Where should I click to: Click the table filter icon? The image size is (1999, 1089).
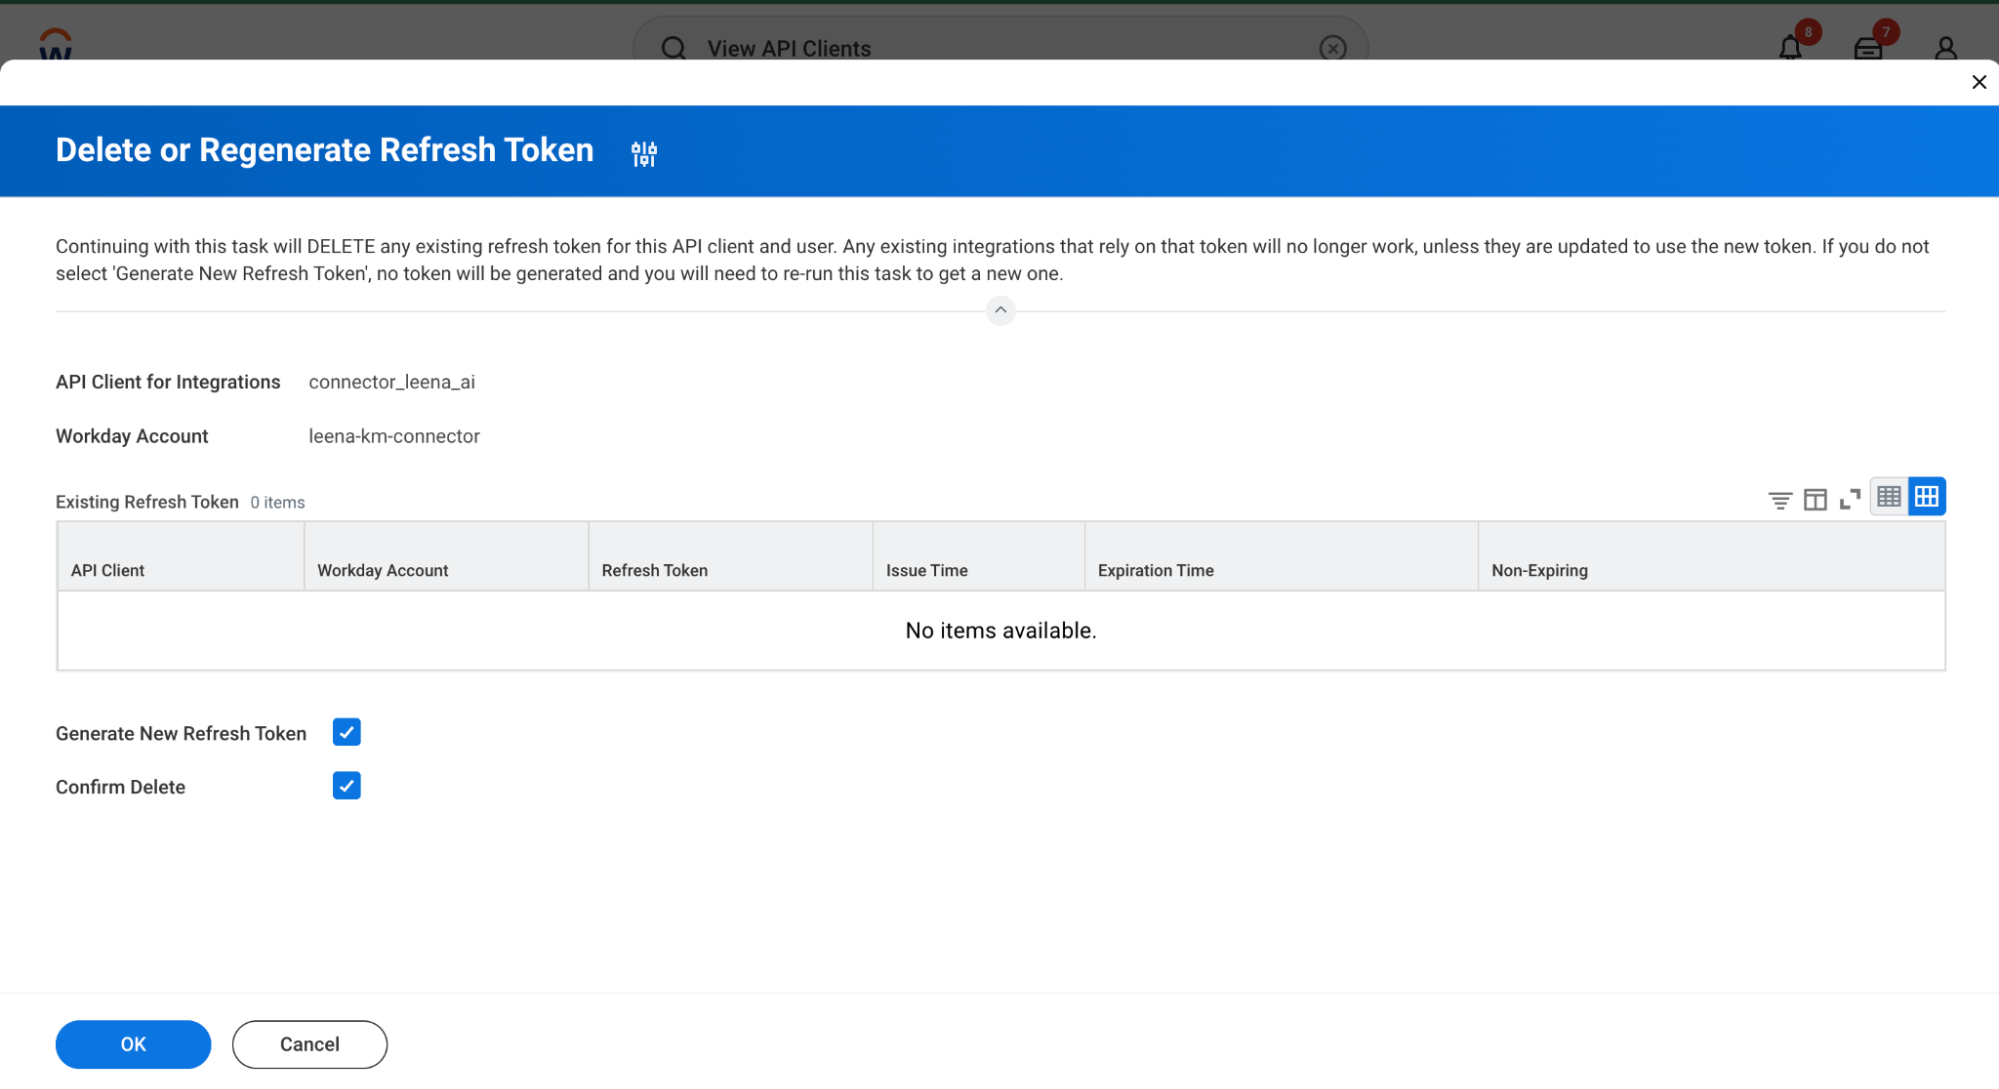[x=1779, y=499]
